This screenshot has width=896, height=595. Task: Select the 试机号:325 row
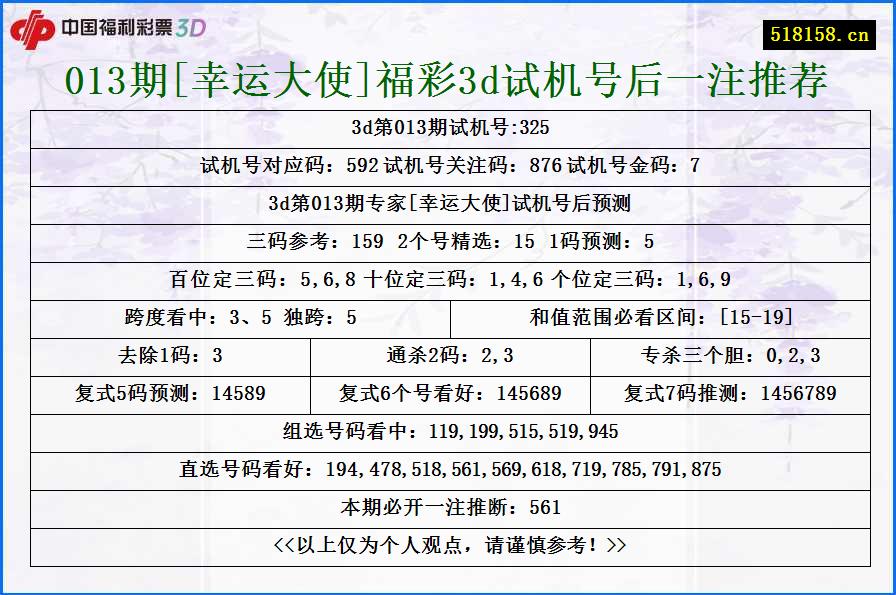(448, 128)
